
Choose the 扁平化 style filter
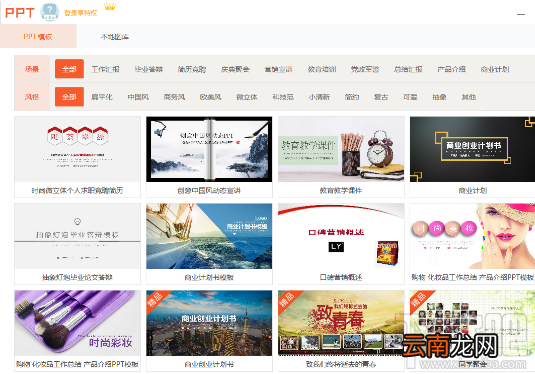pyautogui.click(x=102, y=97)
